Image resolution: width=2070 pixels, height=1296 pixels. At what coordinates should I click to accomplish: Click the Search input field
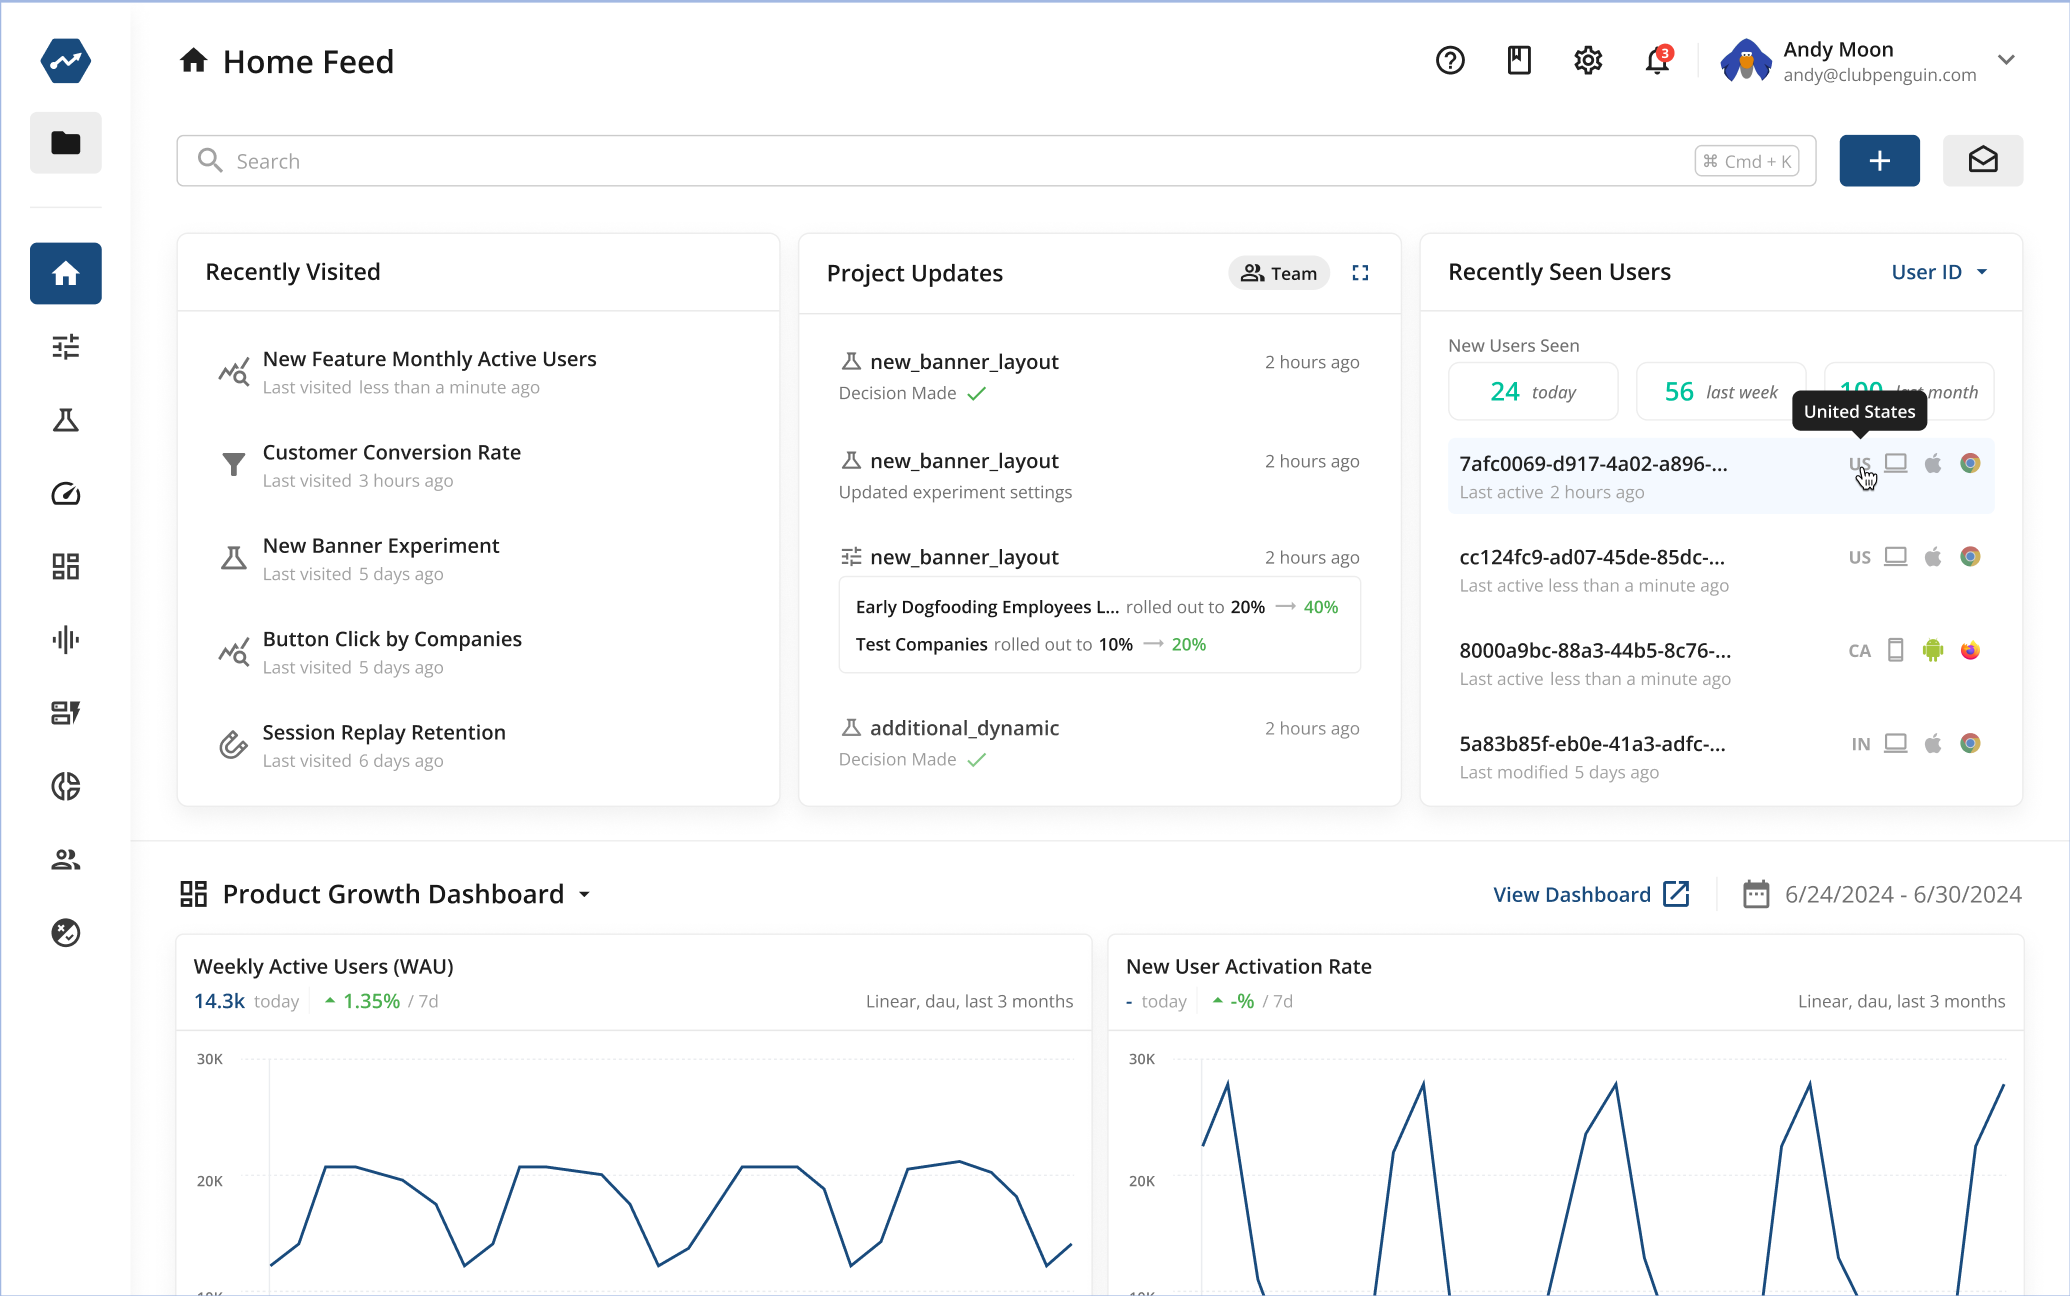[x=996, y=161]
